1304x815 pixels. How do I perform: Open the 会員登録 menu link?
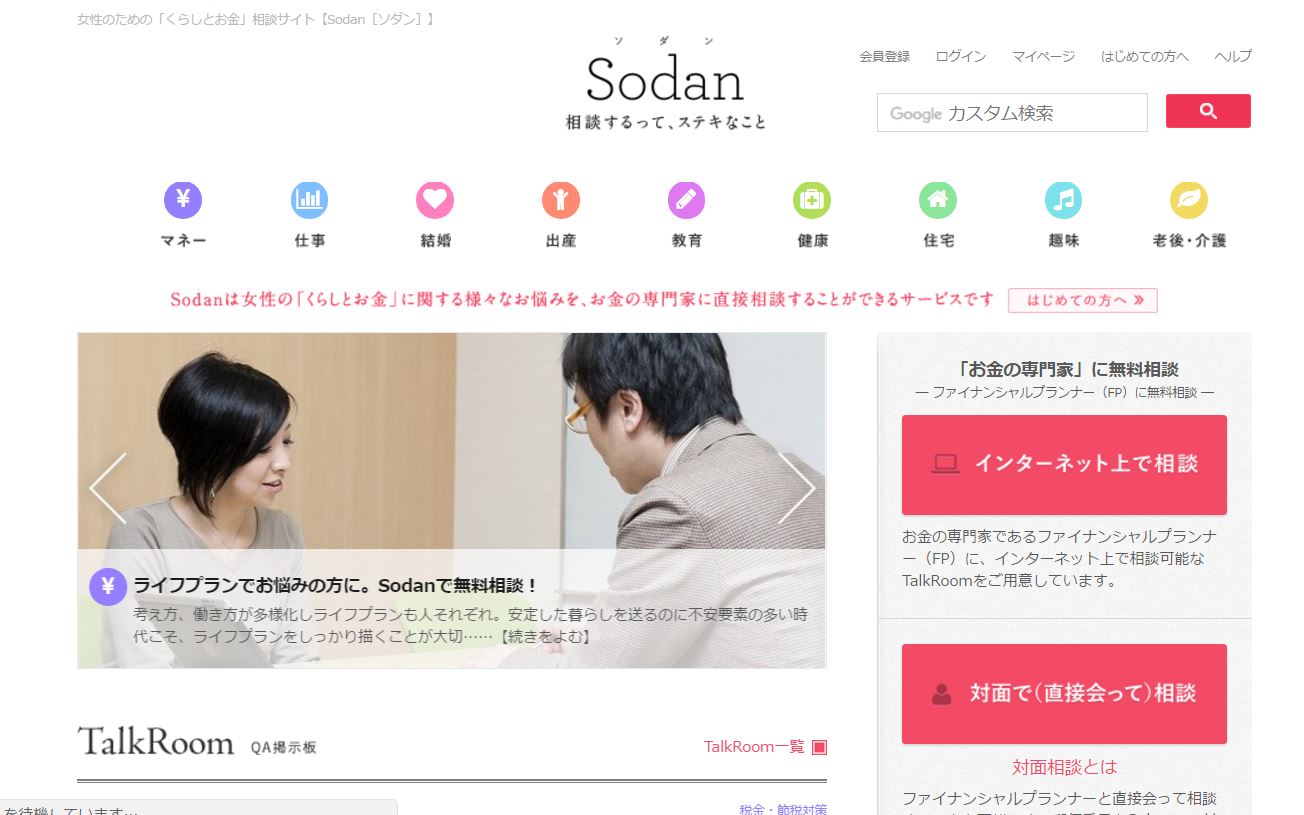tap(885, 57)
